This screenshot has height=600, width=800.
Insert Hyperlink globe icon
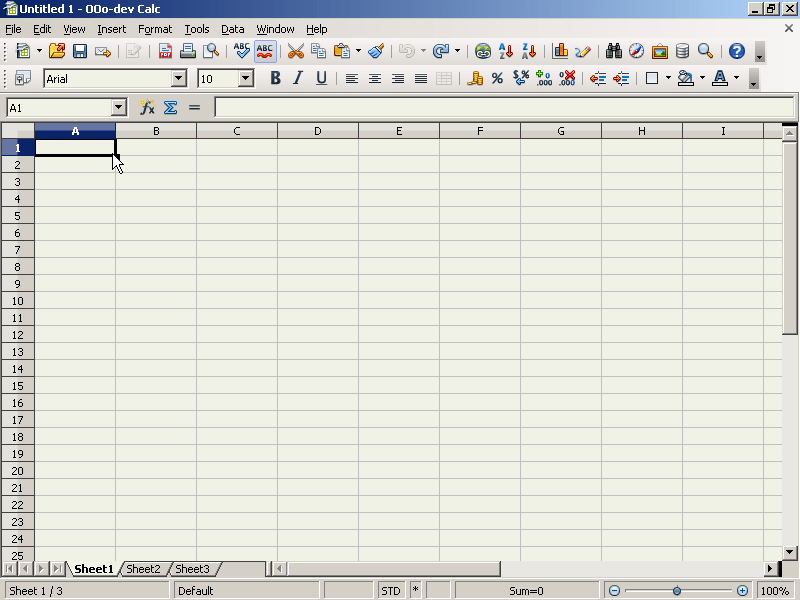click(x=483, y=51)
